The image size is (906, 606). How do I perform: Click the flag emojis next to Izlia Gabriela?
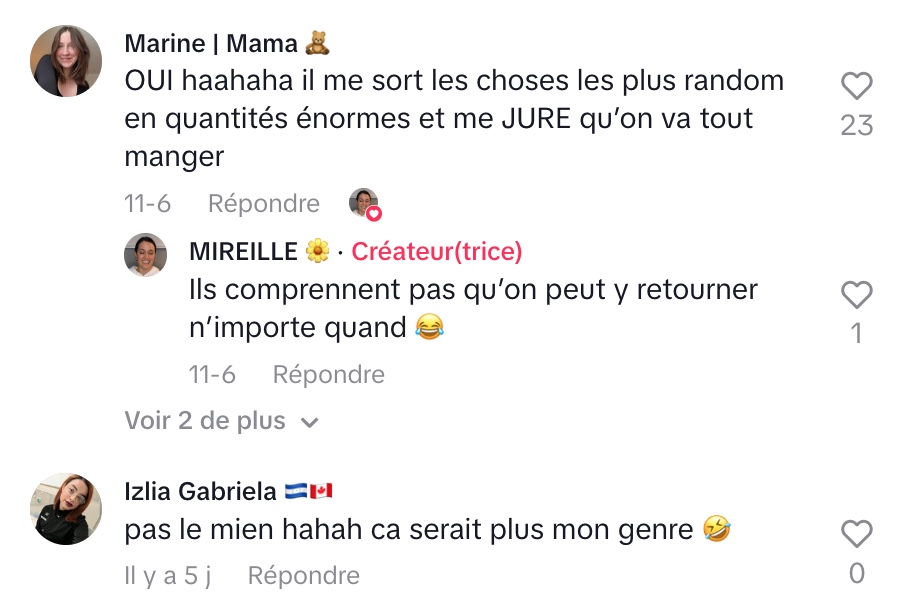308,491
